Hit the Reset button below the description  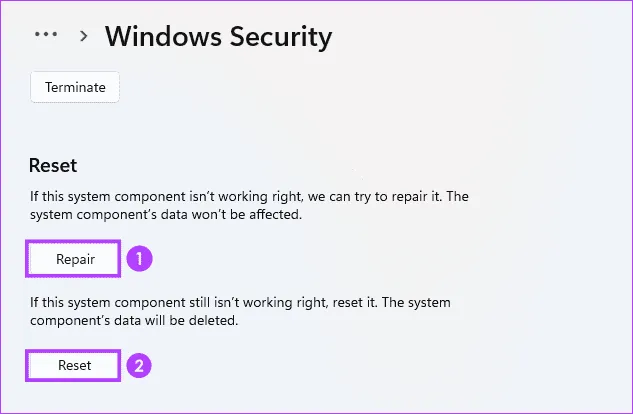[x=75, y=365]
